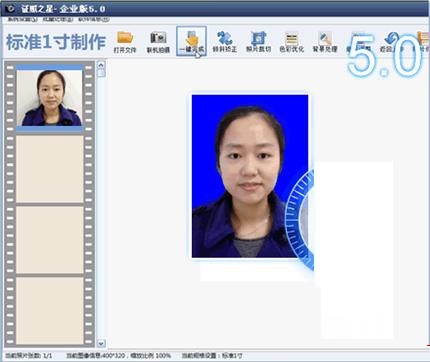
Task: Click the 标准1寸制作 title text
Action: coord(56,42)
